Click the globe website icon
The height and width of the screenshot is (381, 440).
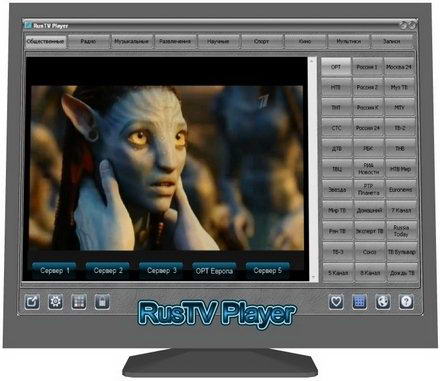tap(383, 302)
